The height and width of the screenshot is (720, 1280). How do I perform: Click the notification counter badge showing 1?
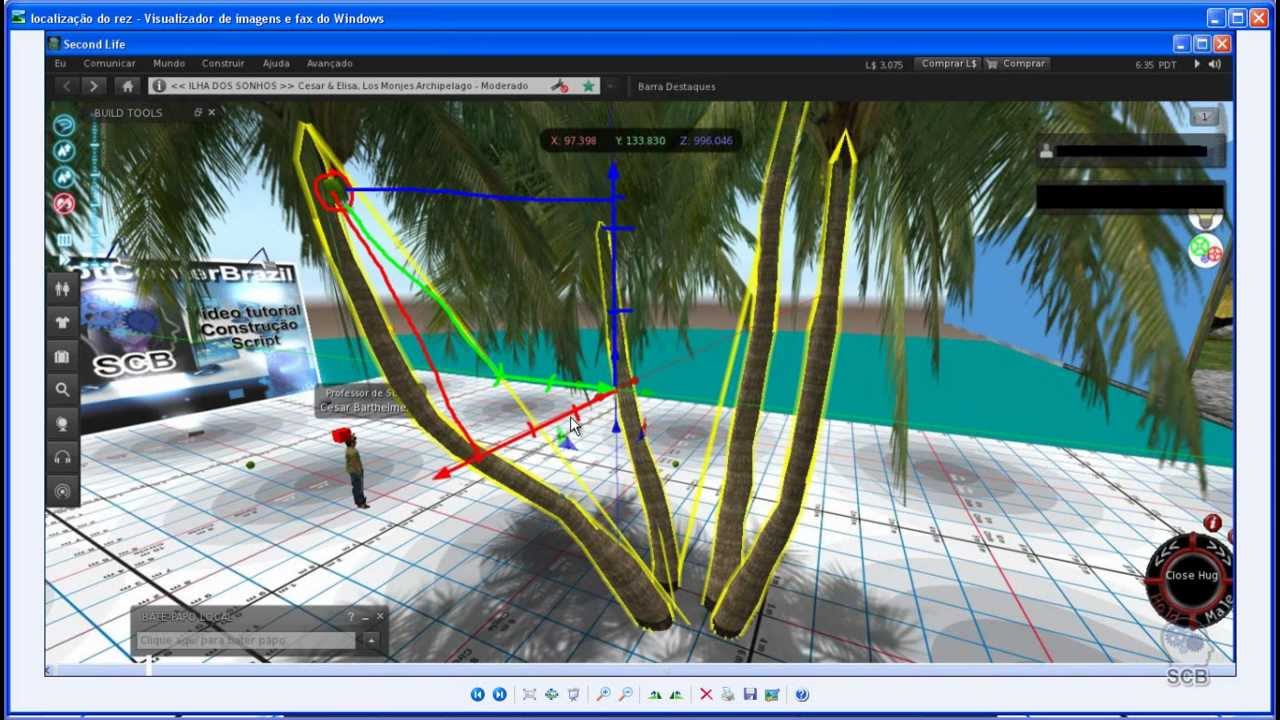[1204, 117]
